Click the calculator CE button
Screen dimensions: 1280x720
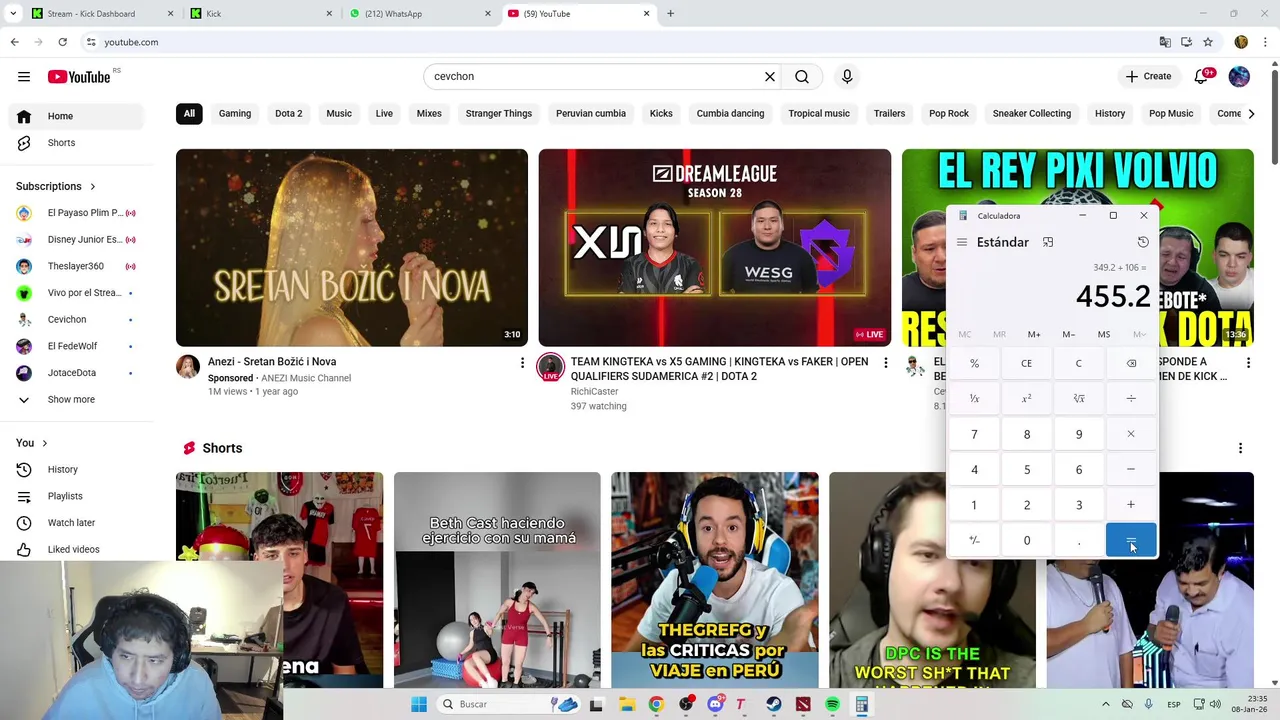click(1027, 363)
